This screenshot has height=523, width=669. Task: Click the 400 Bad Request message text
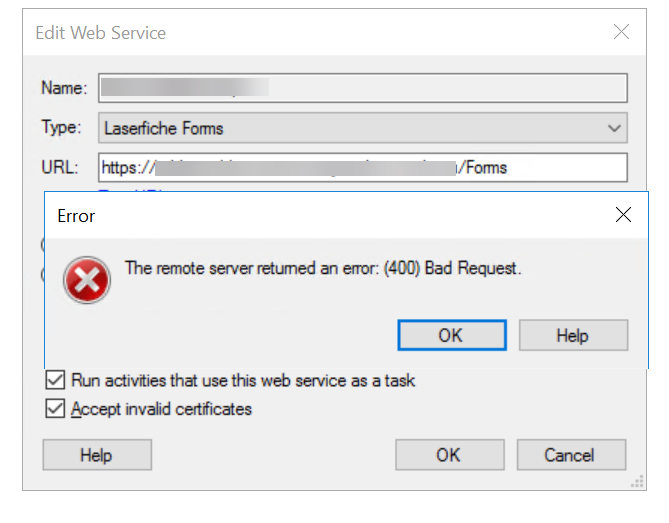pos(323,268)
